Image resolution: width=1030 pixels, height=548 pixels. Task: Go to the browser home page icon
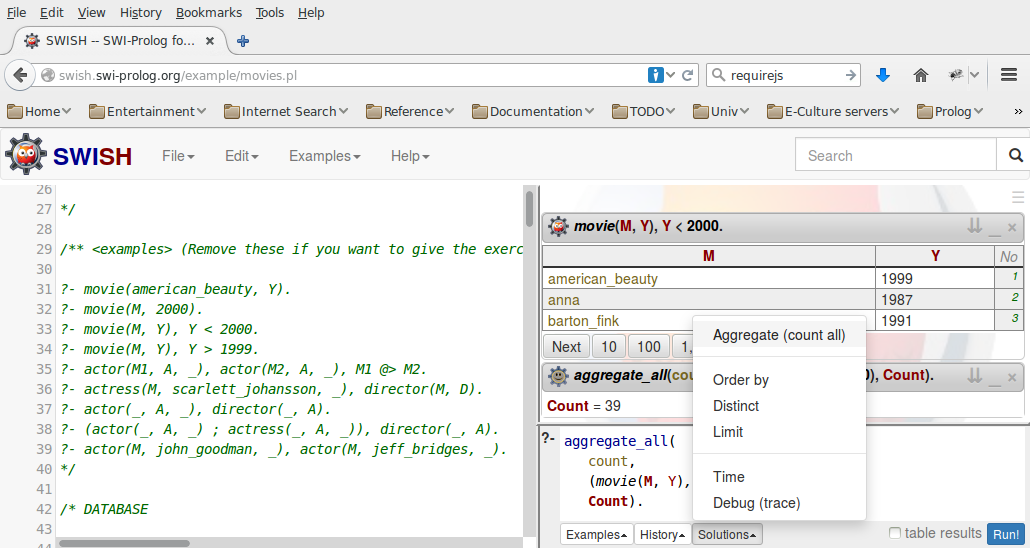[x=921, y=75]
